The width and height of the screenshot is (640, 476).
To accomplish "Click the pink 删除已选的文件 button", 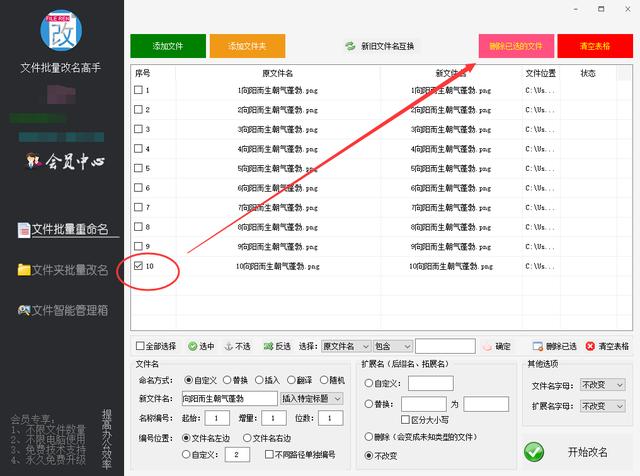I will coord(516,46).
